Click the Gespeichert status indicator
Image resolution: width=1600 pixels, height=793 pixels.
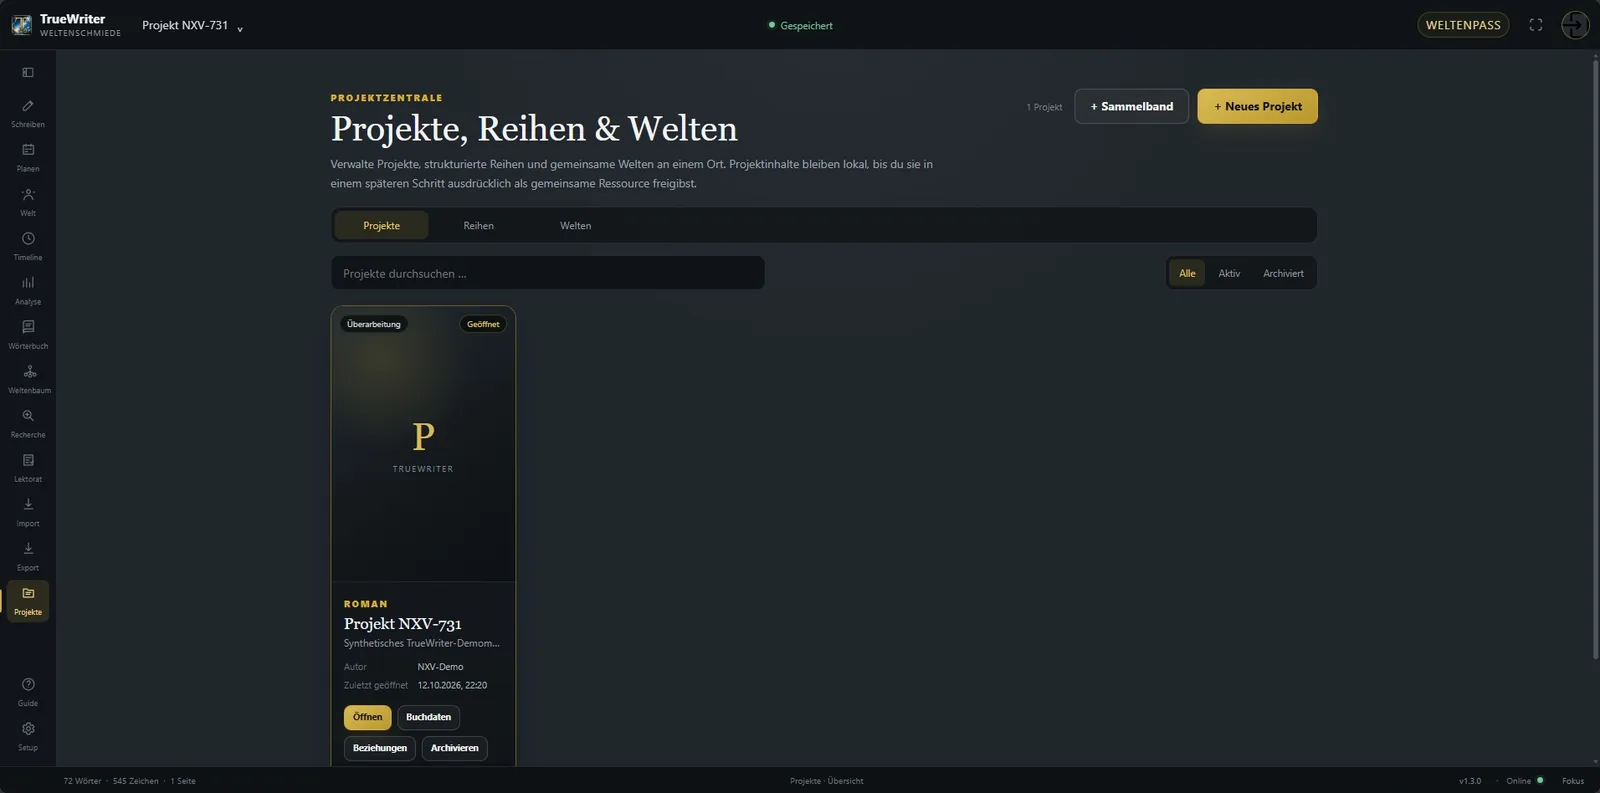pyautogui.click(x=800, y=26)
